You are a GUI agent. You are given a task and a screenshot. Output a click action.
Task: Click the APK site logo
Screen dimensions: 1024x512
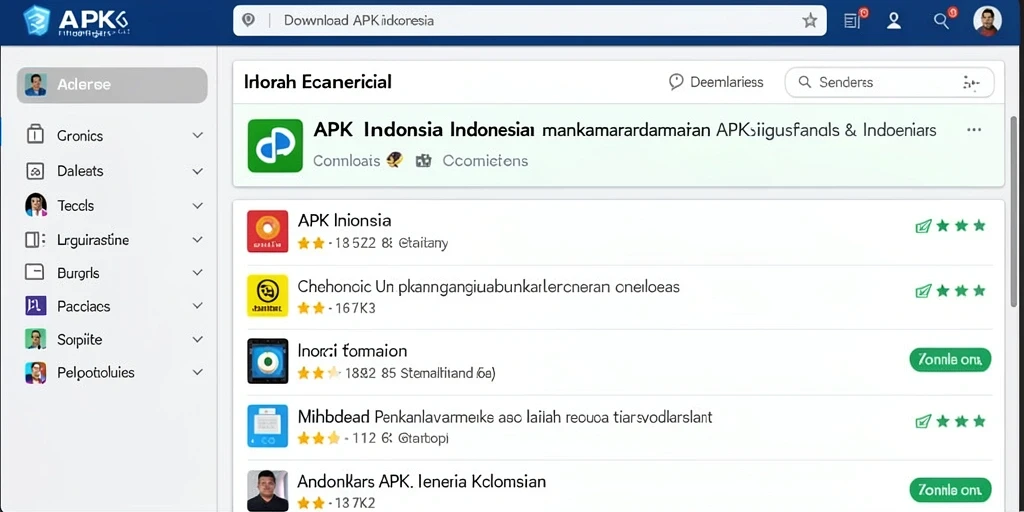coord(76,22)
